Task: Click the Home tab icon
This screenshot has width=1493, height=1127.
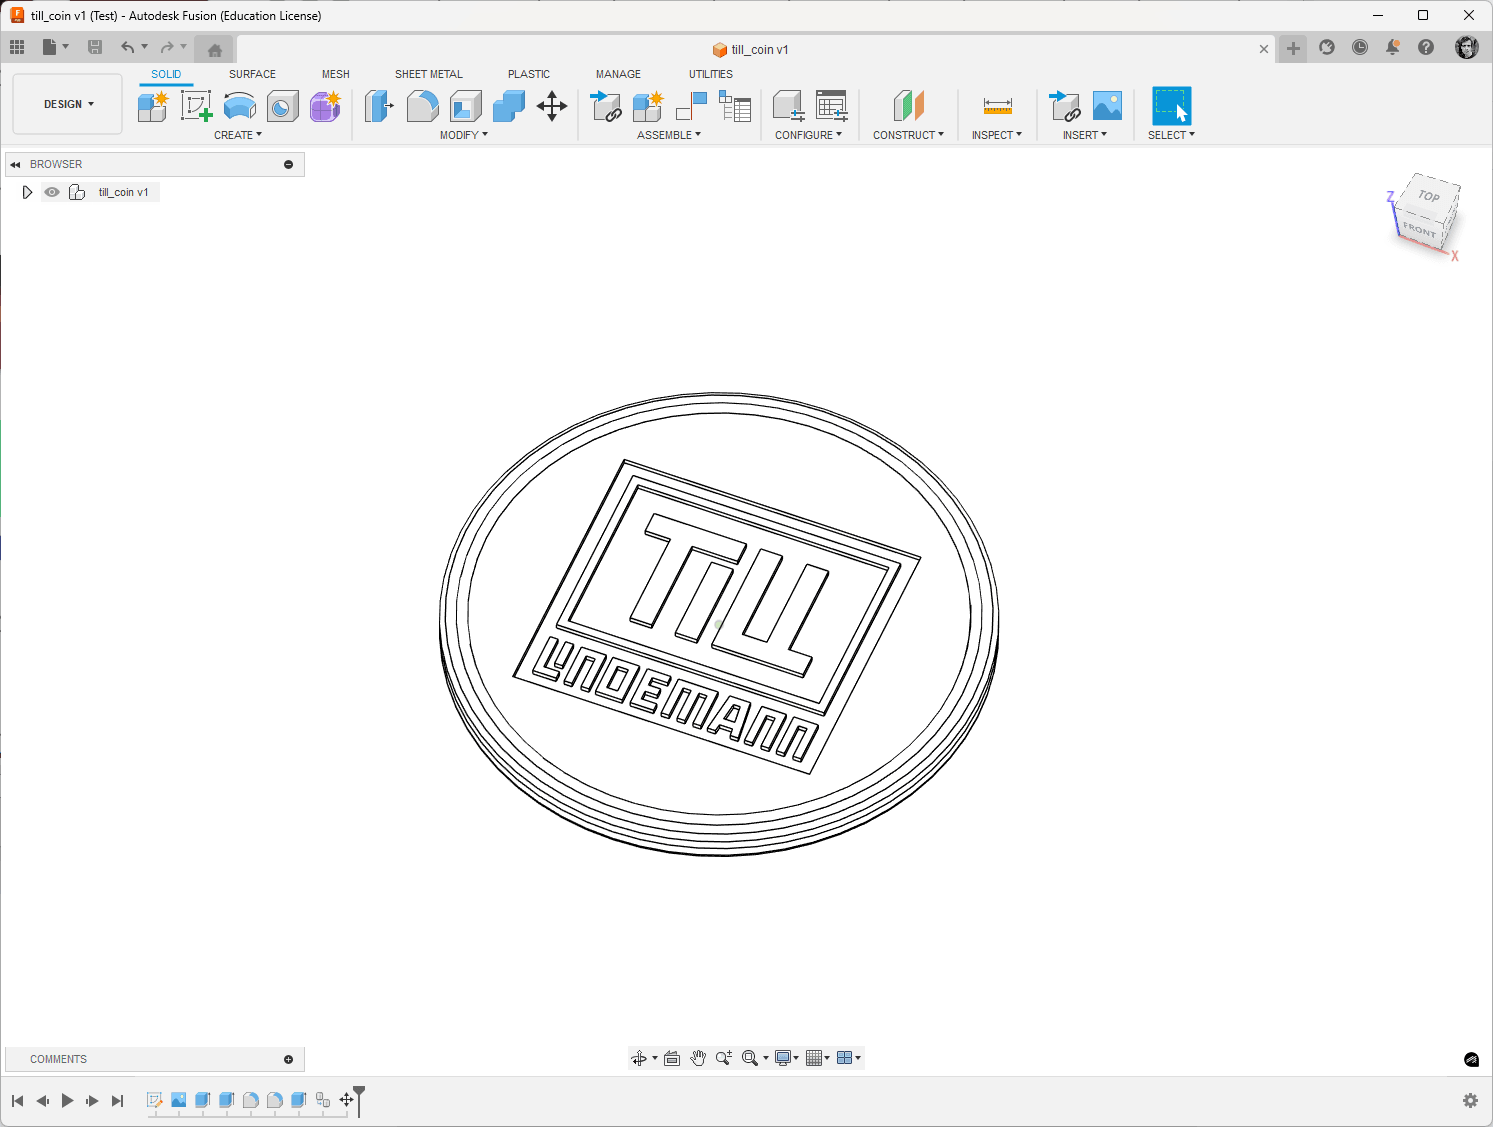Action: coord(214,50)
